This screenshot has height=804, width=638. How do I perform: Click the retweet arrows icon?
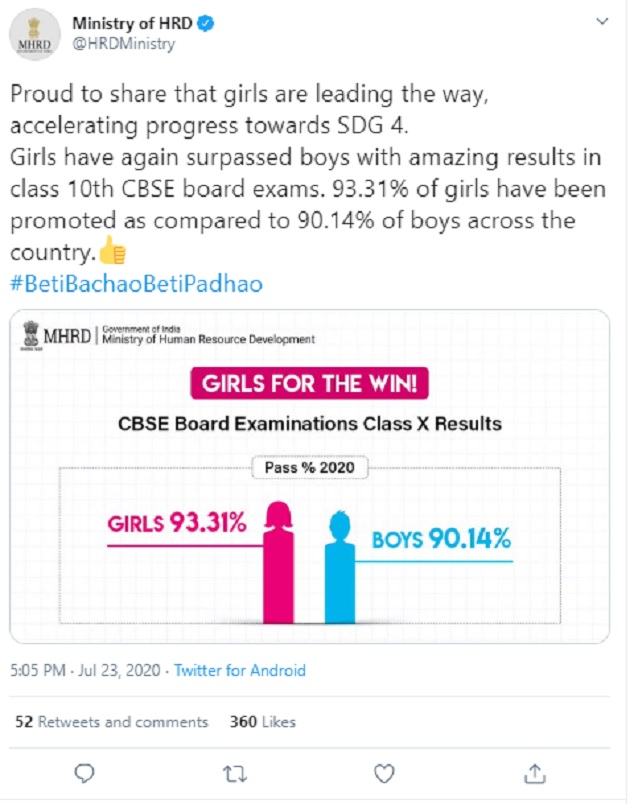tap(234, 772)
